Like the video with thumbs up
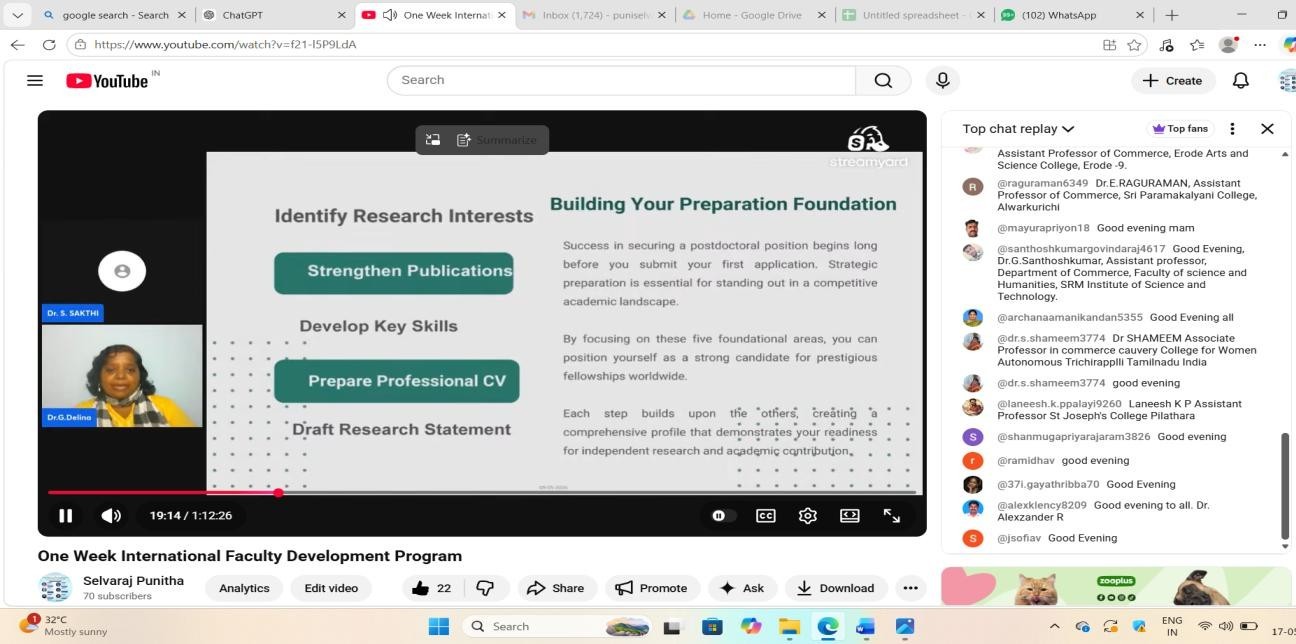Screen dimensions: 1296x644 (431, 588)
